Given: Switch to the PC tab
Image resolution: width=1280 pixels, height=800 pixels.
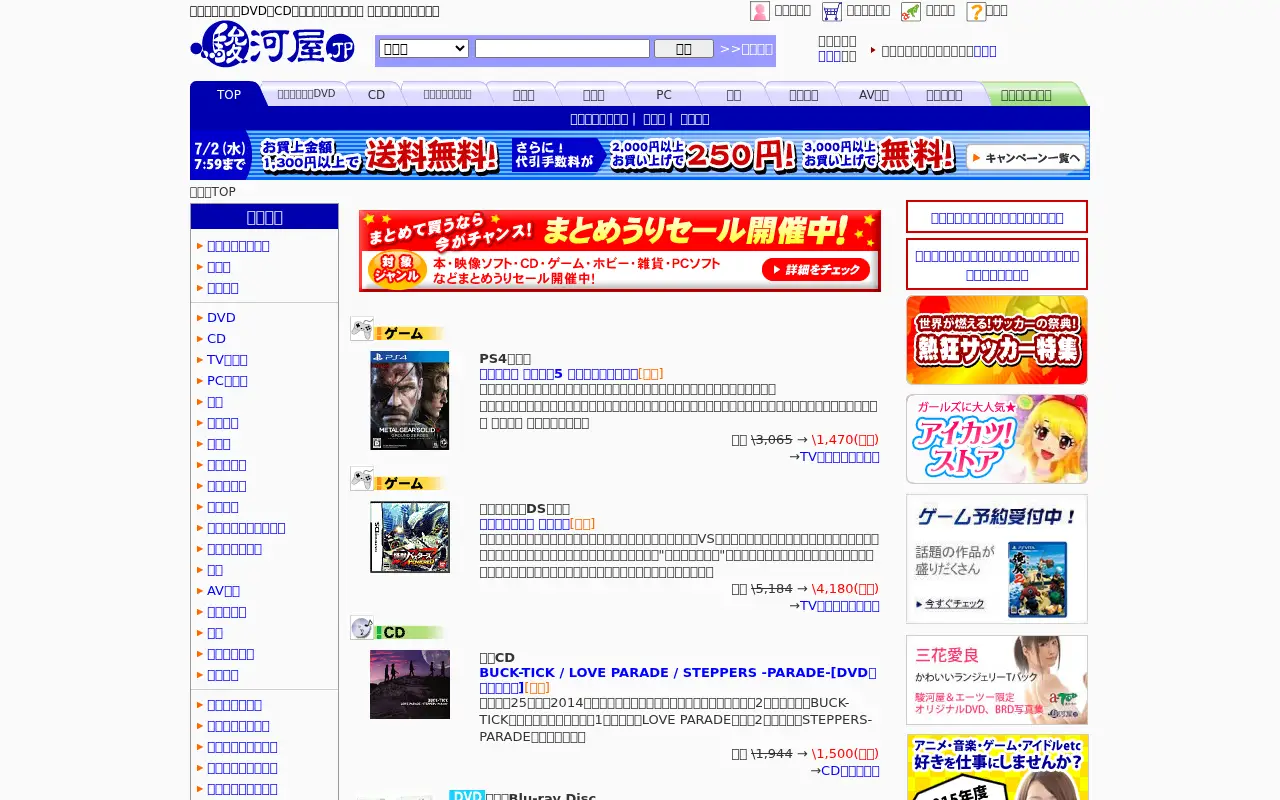Looking at the screenshot, I should (x=664, y=94).
